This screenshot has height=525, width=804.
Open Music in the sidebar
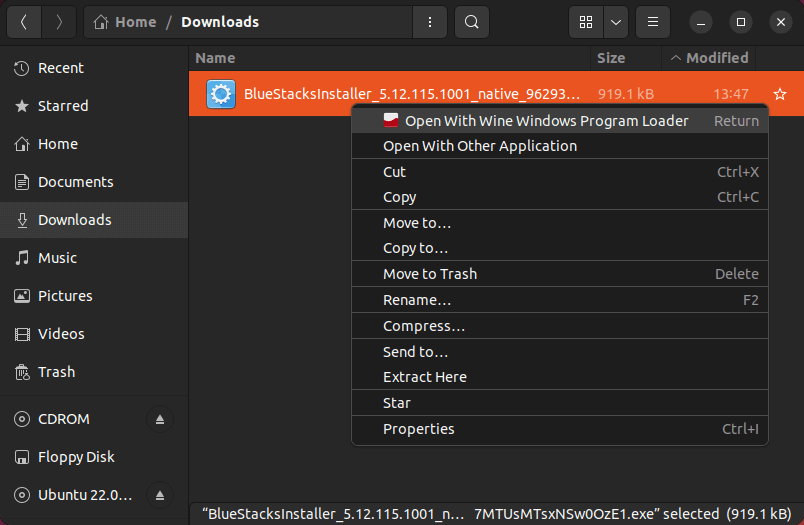pos(94,258)
